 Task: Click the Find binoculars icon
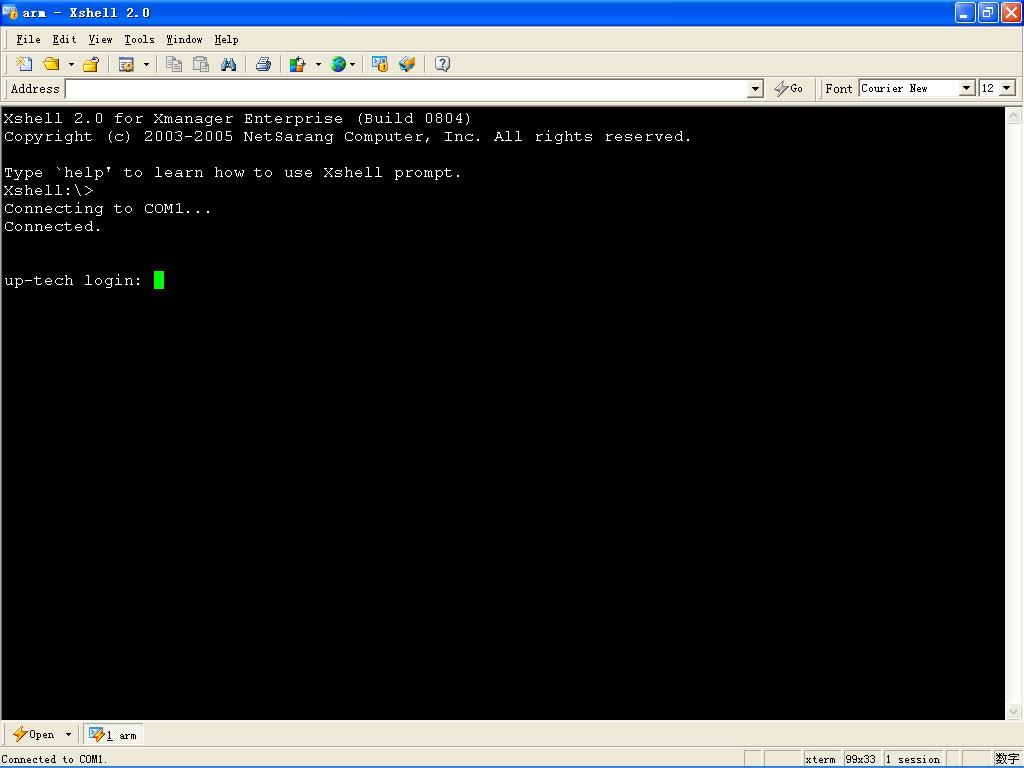click(228, 64)
